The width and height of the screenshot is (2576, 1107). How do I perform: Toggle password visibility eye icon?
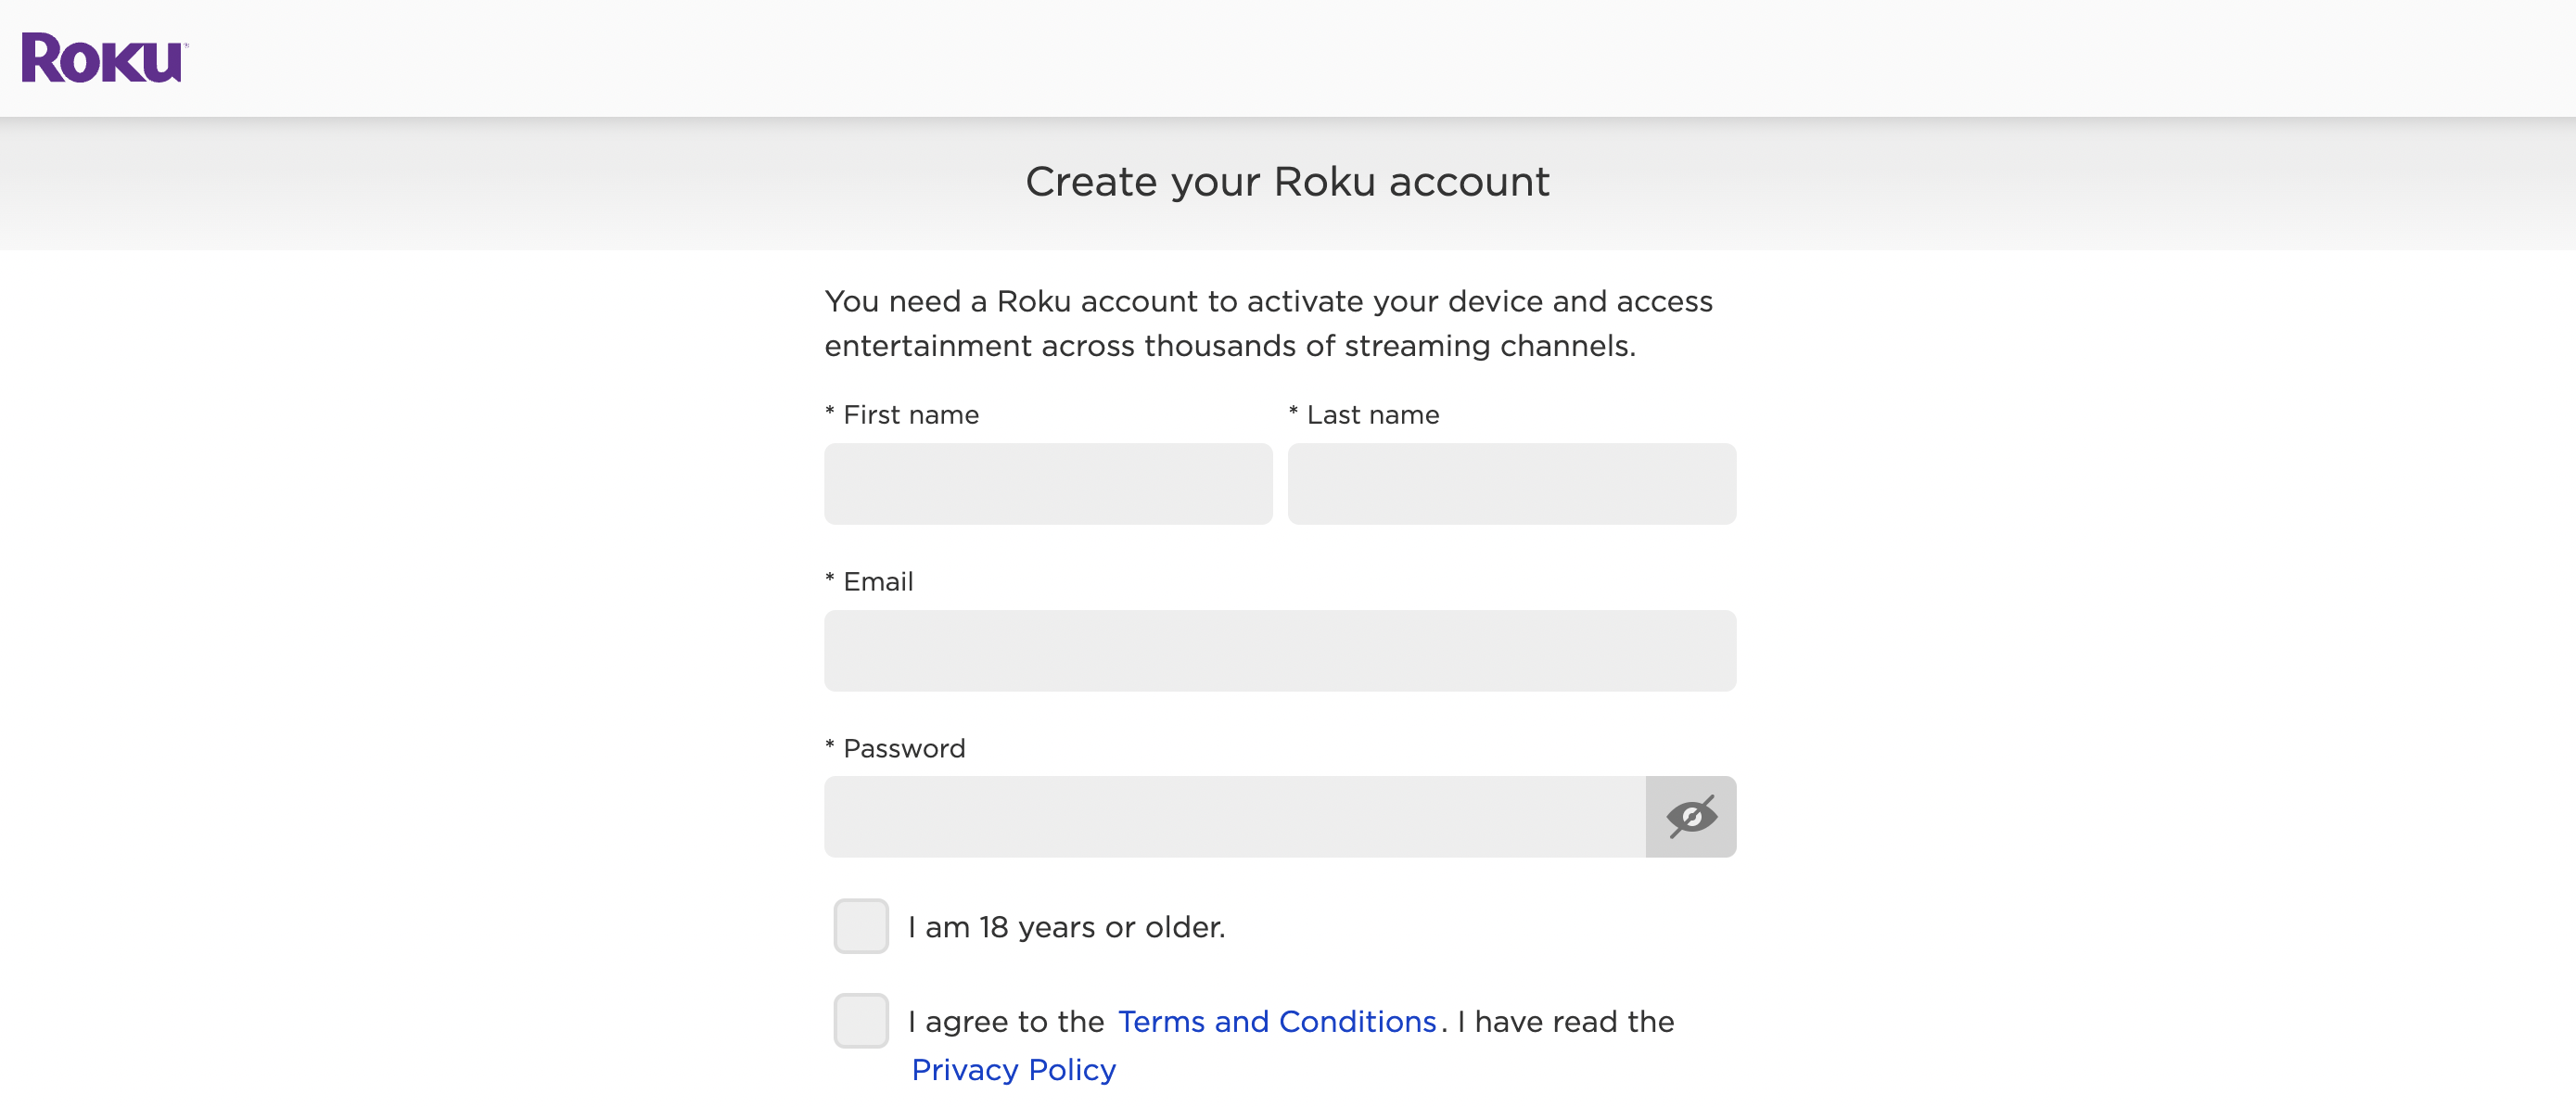coord(1691,817)
